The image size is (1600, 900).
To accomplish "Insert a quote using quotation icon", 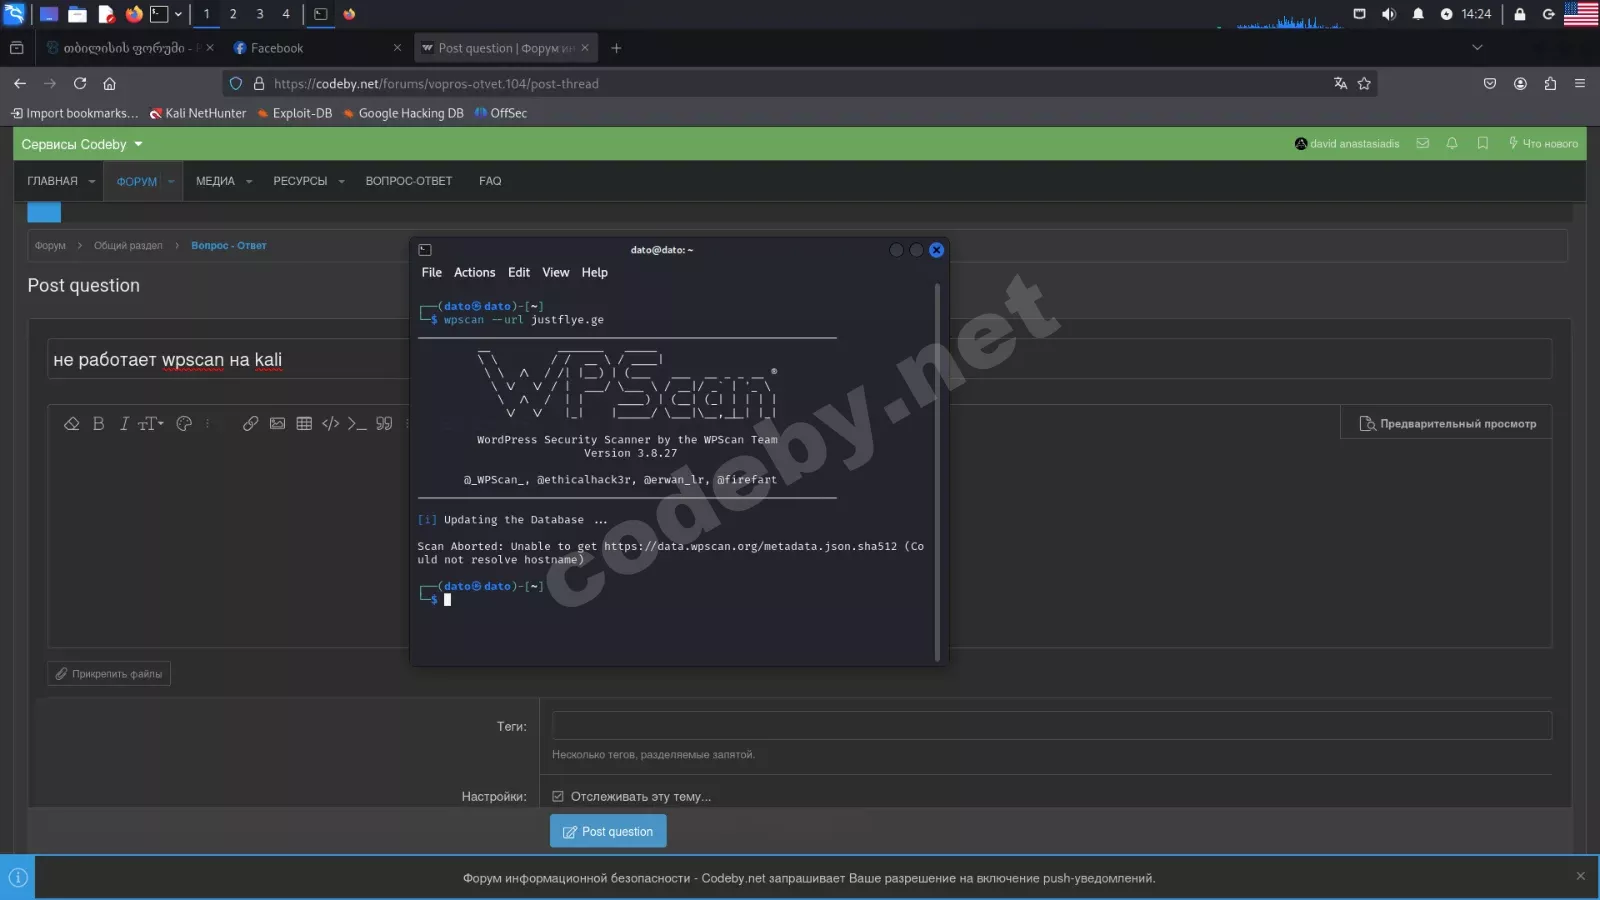I will point(384,424).
